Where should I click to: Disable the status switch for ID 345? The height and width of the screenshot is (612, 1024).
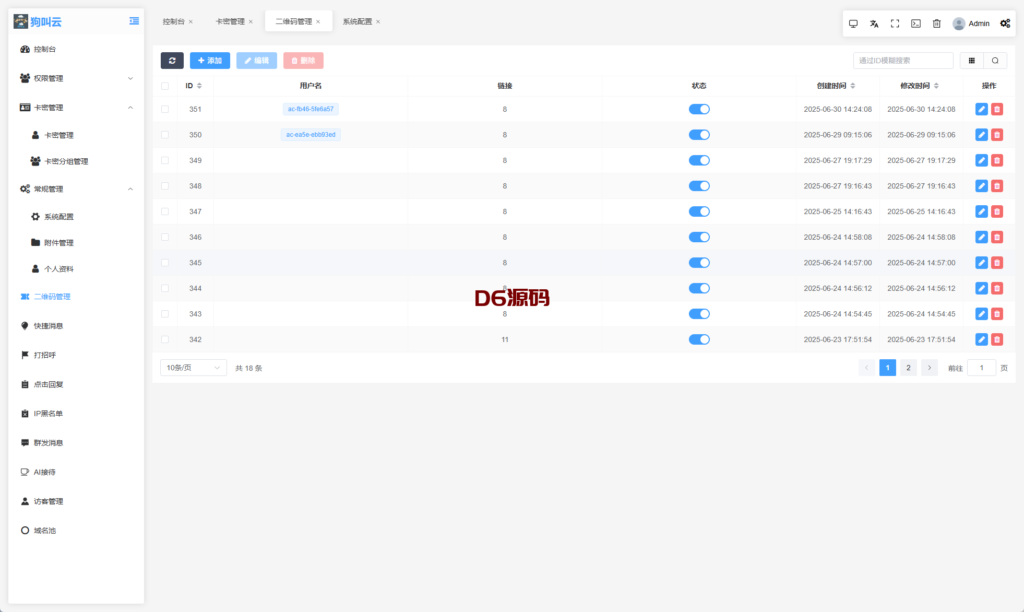coord(699,263)
